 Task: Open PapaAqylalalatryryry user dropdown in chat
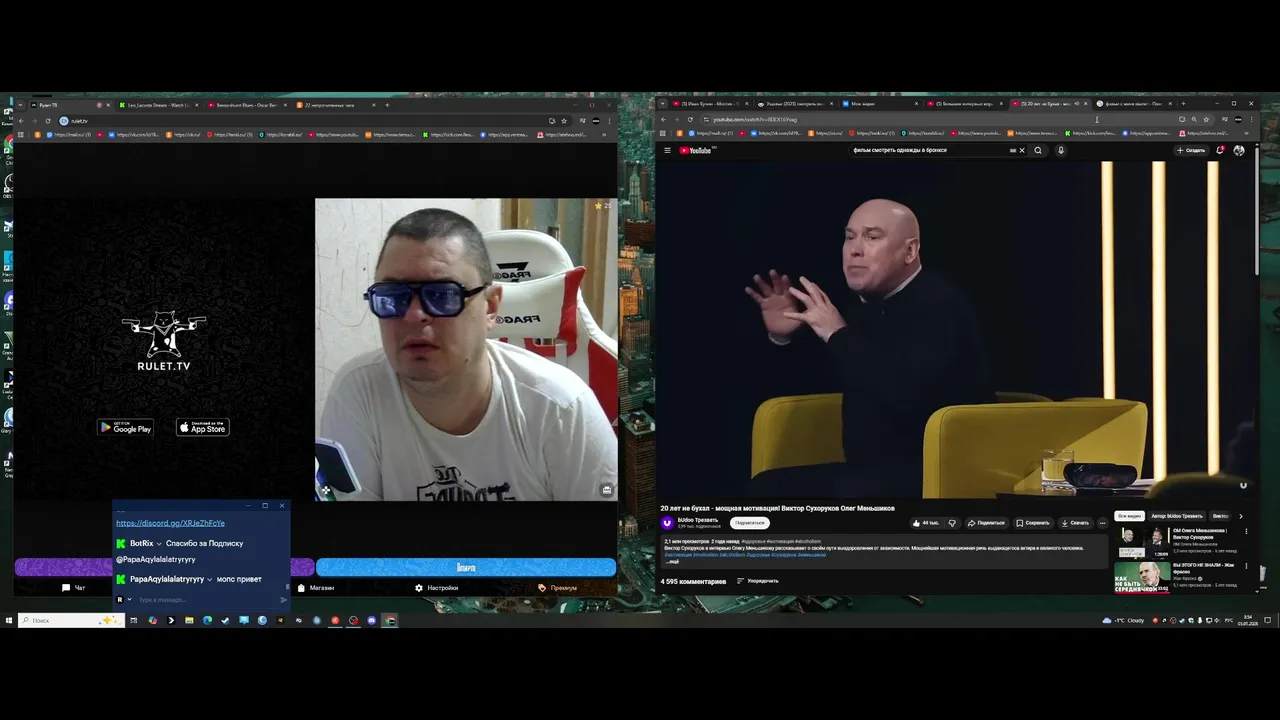pos(209,579)
